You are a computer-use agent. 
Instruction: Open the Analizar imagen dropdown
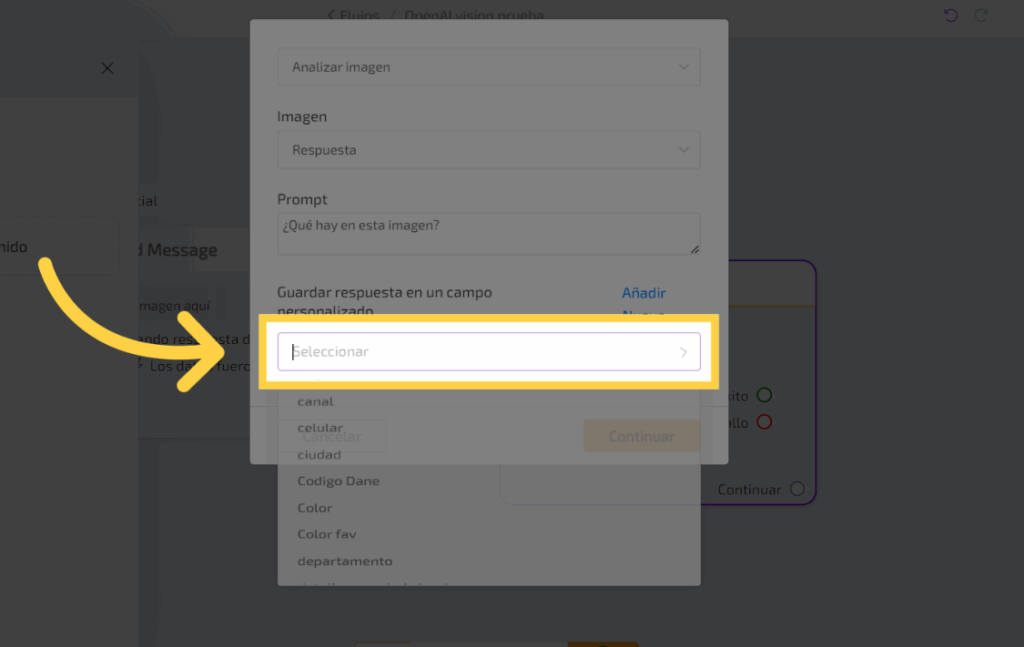click(x=488, y=67)
